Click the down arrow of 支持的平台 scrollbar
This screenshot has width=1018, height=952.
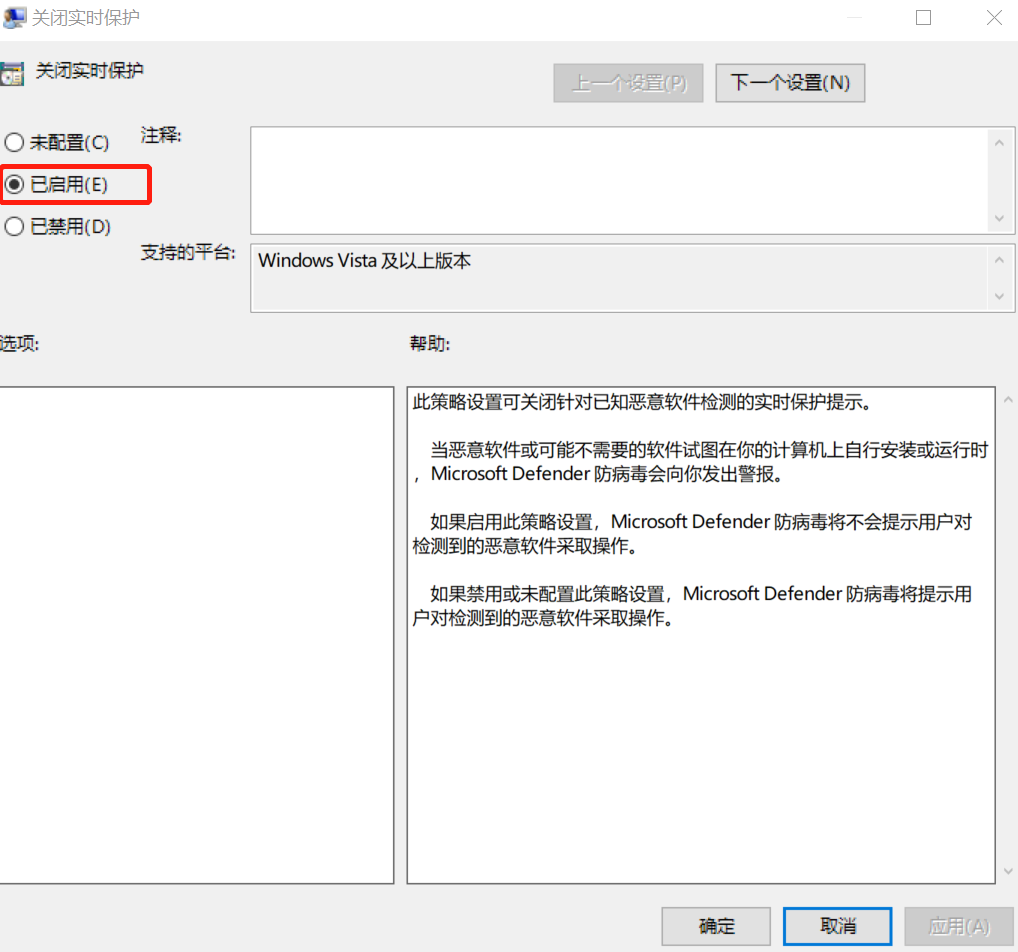(999, 296)
